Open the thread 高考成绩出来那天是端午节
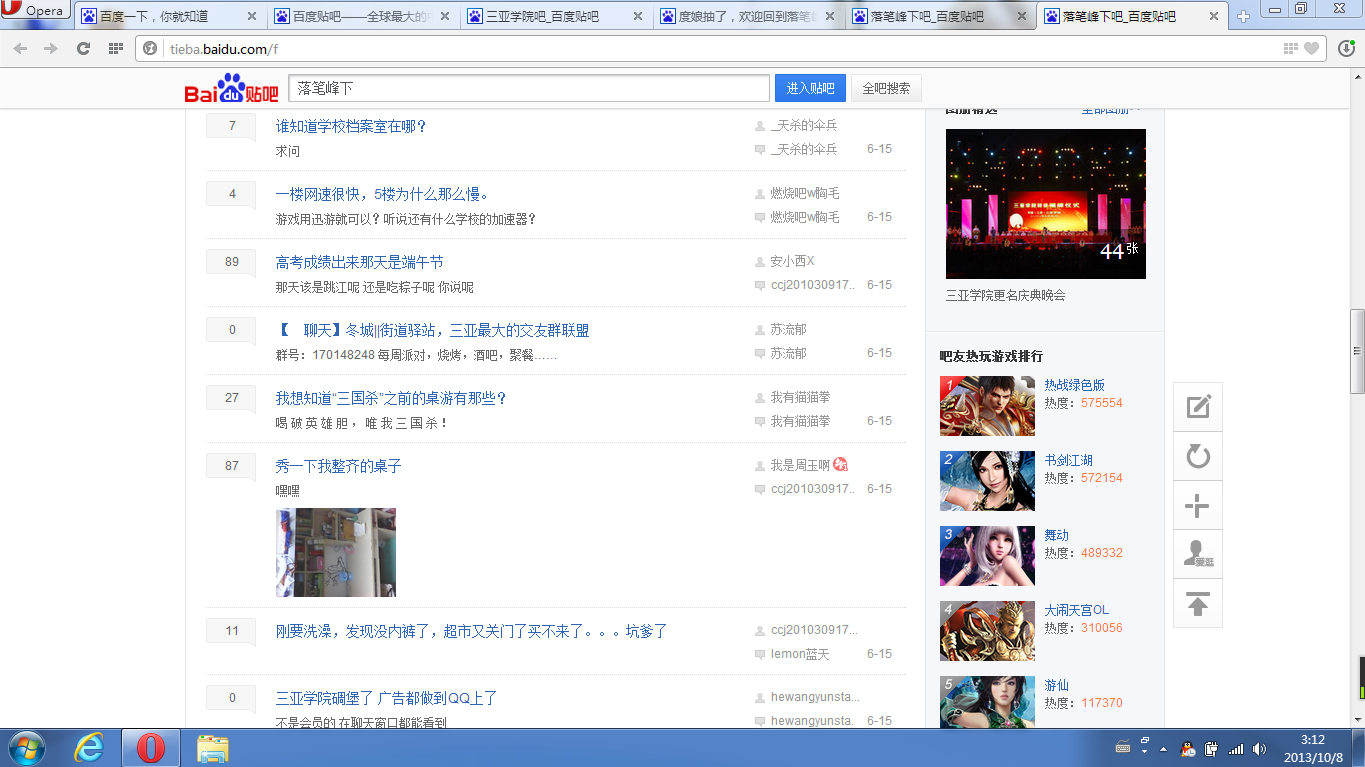Screen dimensions: 1365x767 (x=359, y=262)
